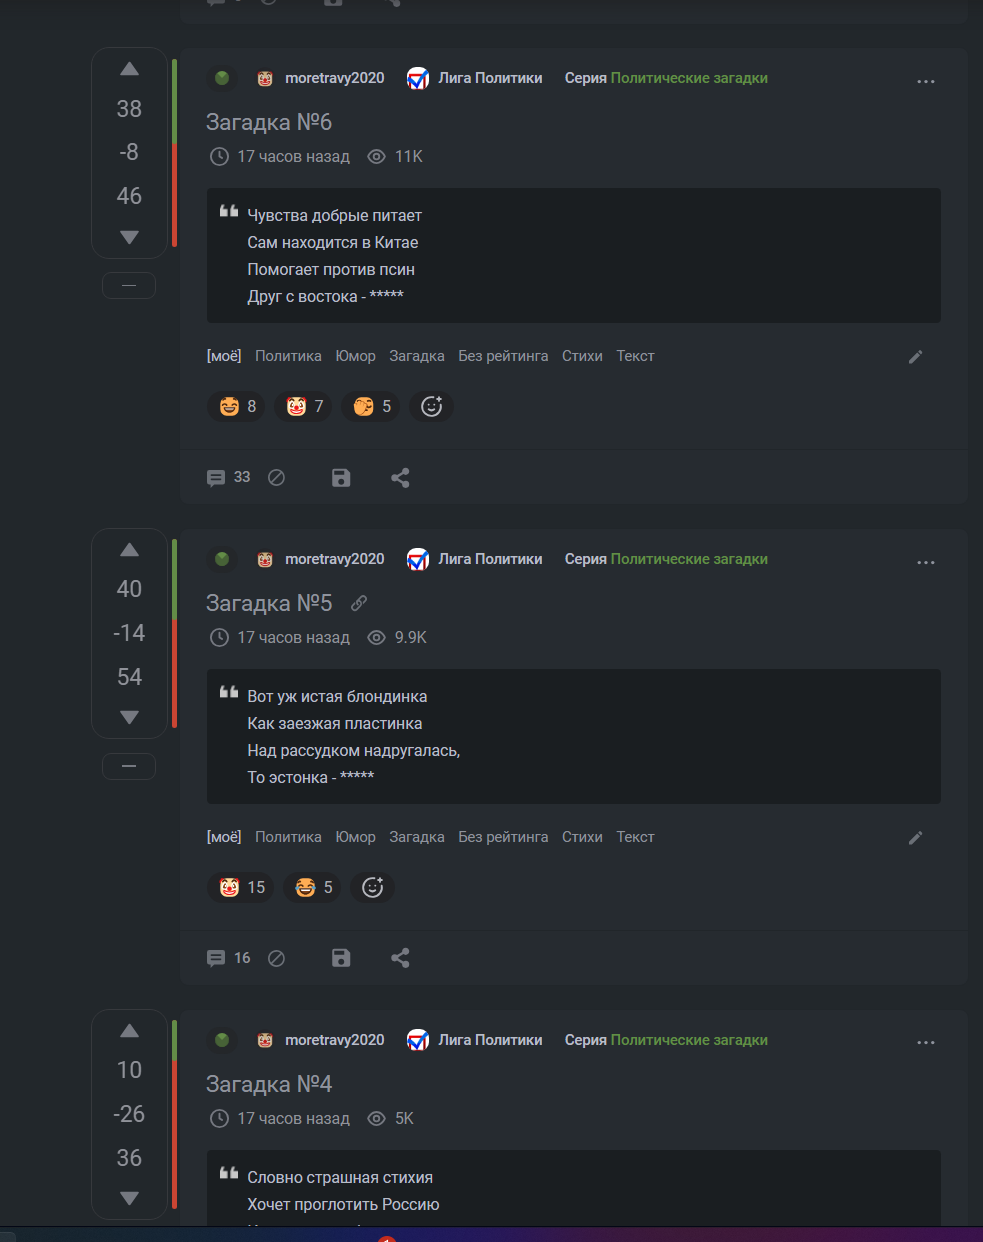
Task: Click the ignore icon under Загадка №6
Action: pos(277,478)
